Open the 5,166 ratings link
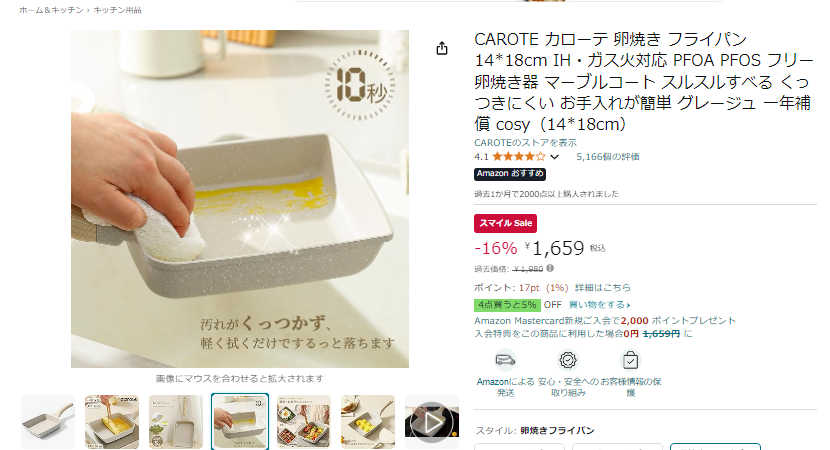The height and width of the screenshot is (450, 830). click(x=608, y=157)
